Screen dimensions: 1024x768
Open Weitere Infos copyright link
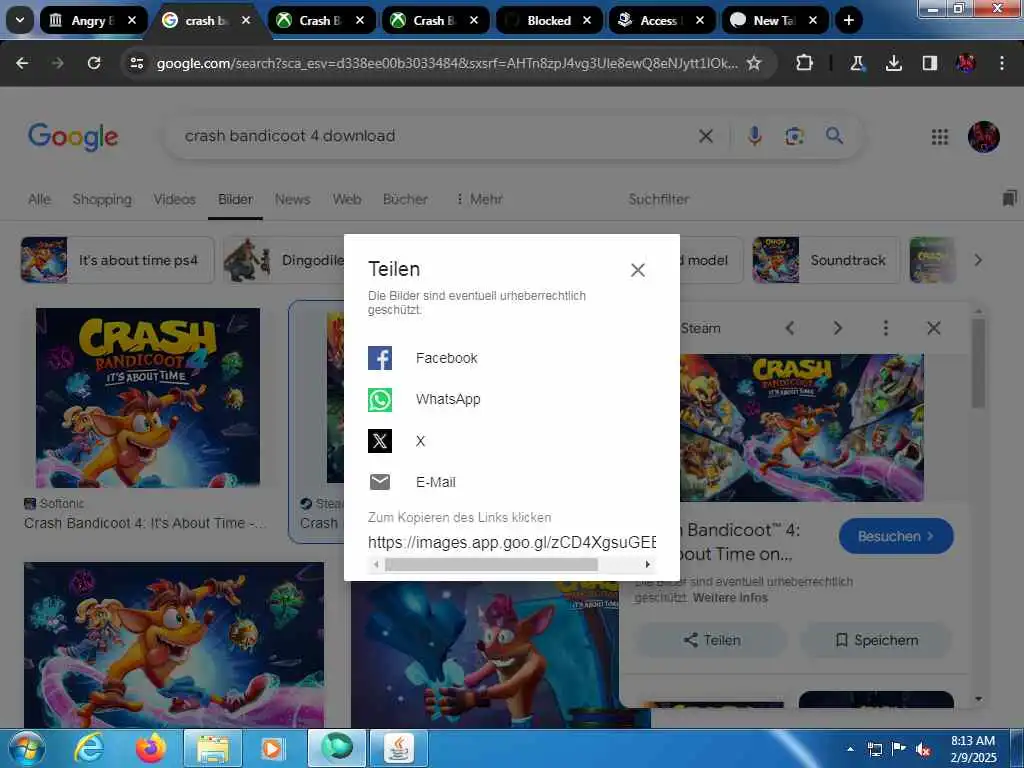730,598
